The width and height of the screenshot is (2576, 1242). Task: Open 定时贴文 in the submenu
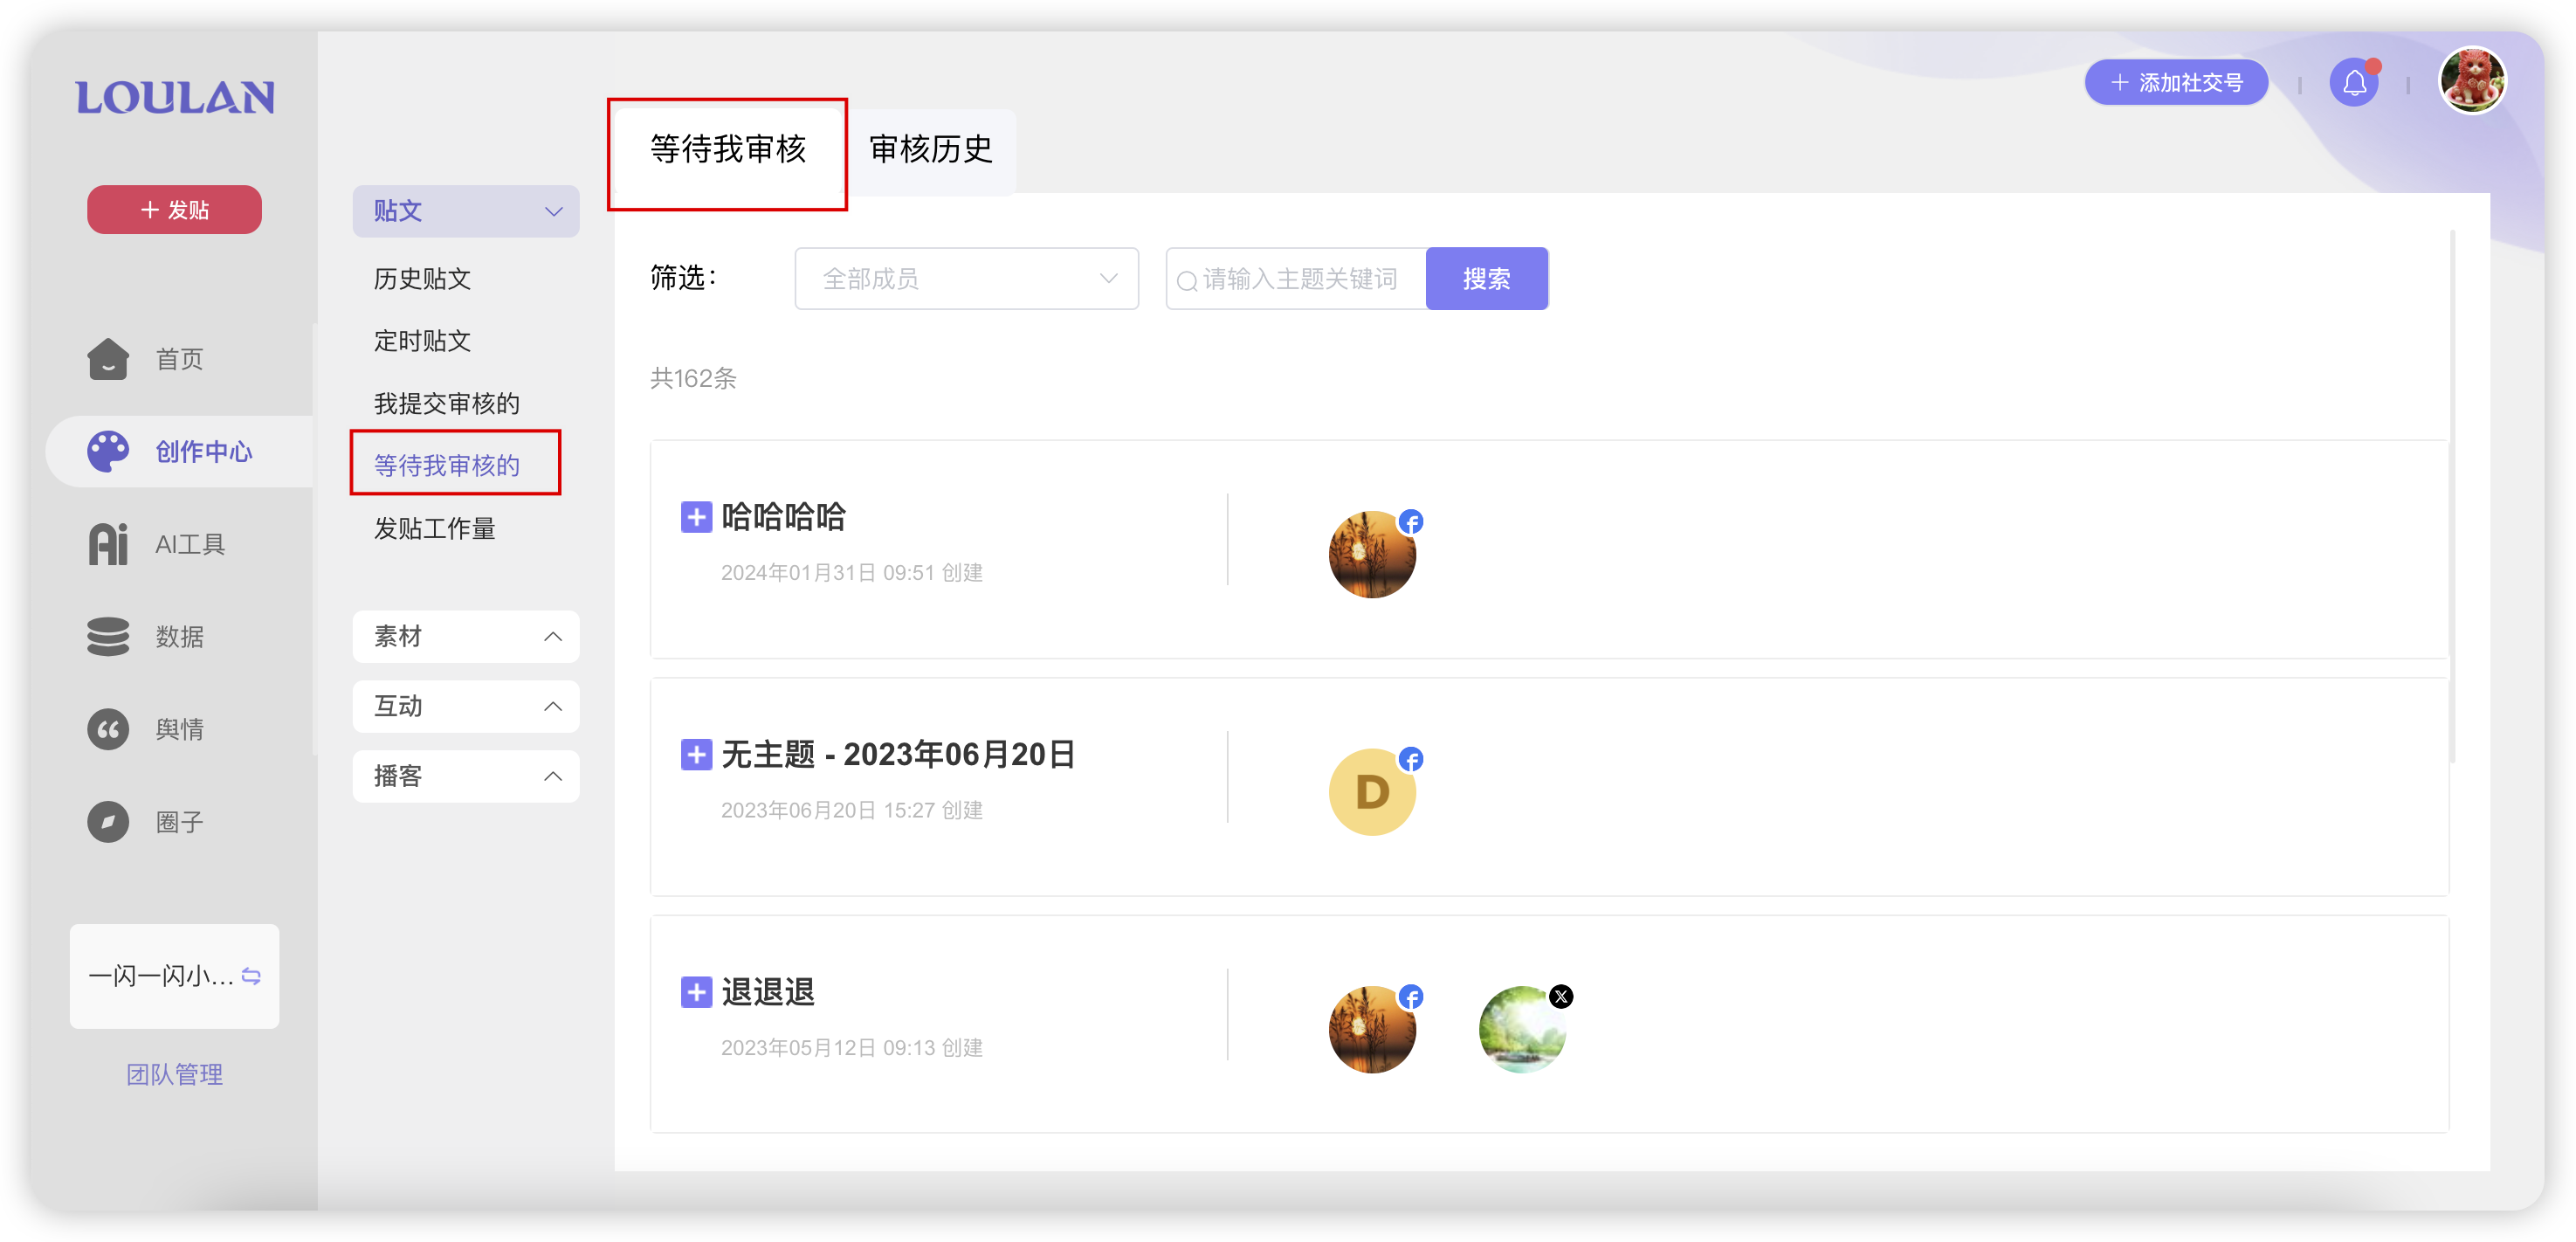422,341
